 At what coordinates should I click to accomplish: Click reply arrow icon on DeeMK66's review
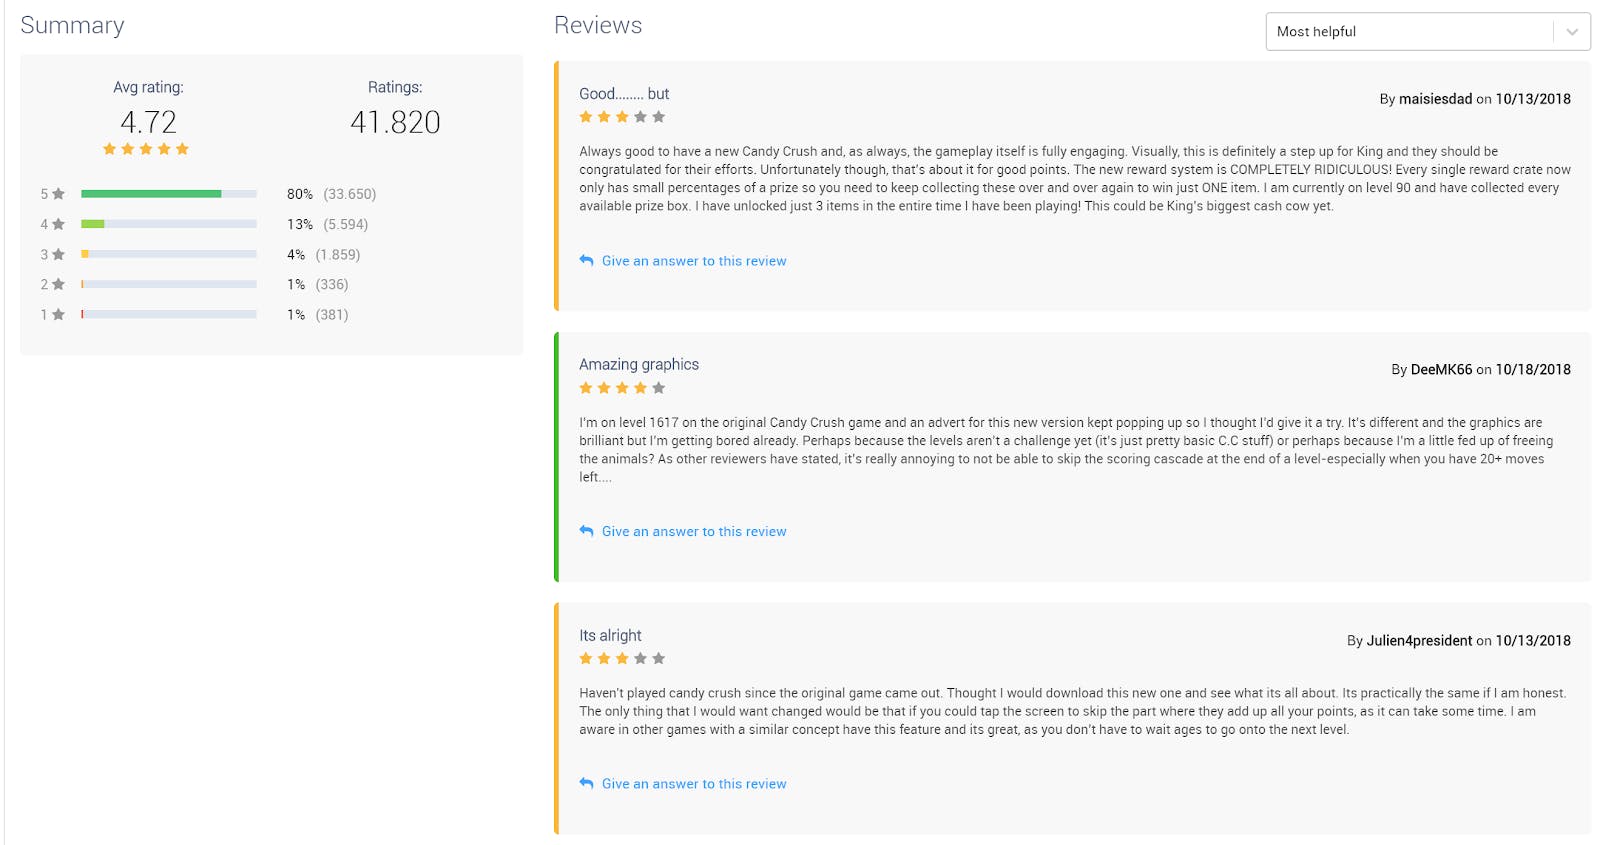pyautogui.click(x=587, y=531)
